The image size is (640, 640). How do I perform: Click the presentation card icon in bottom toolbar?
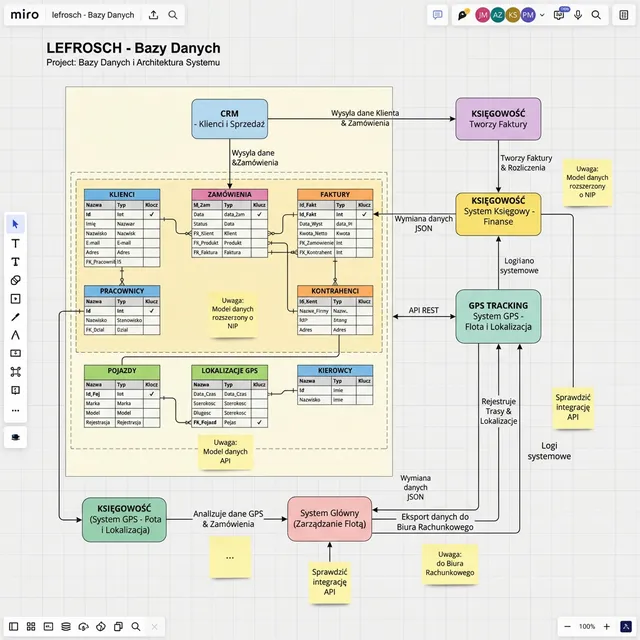pos(49,626)
